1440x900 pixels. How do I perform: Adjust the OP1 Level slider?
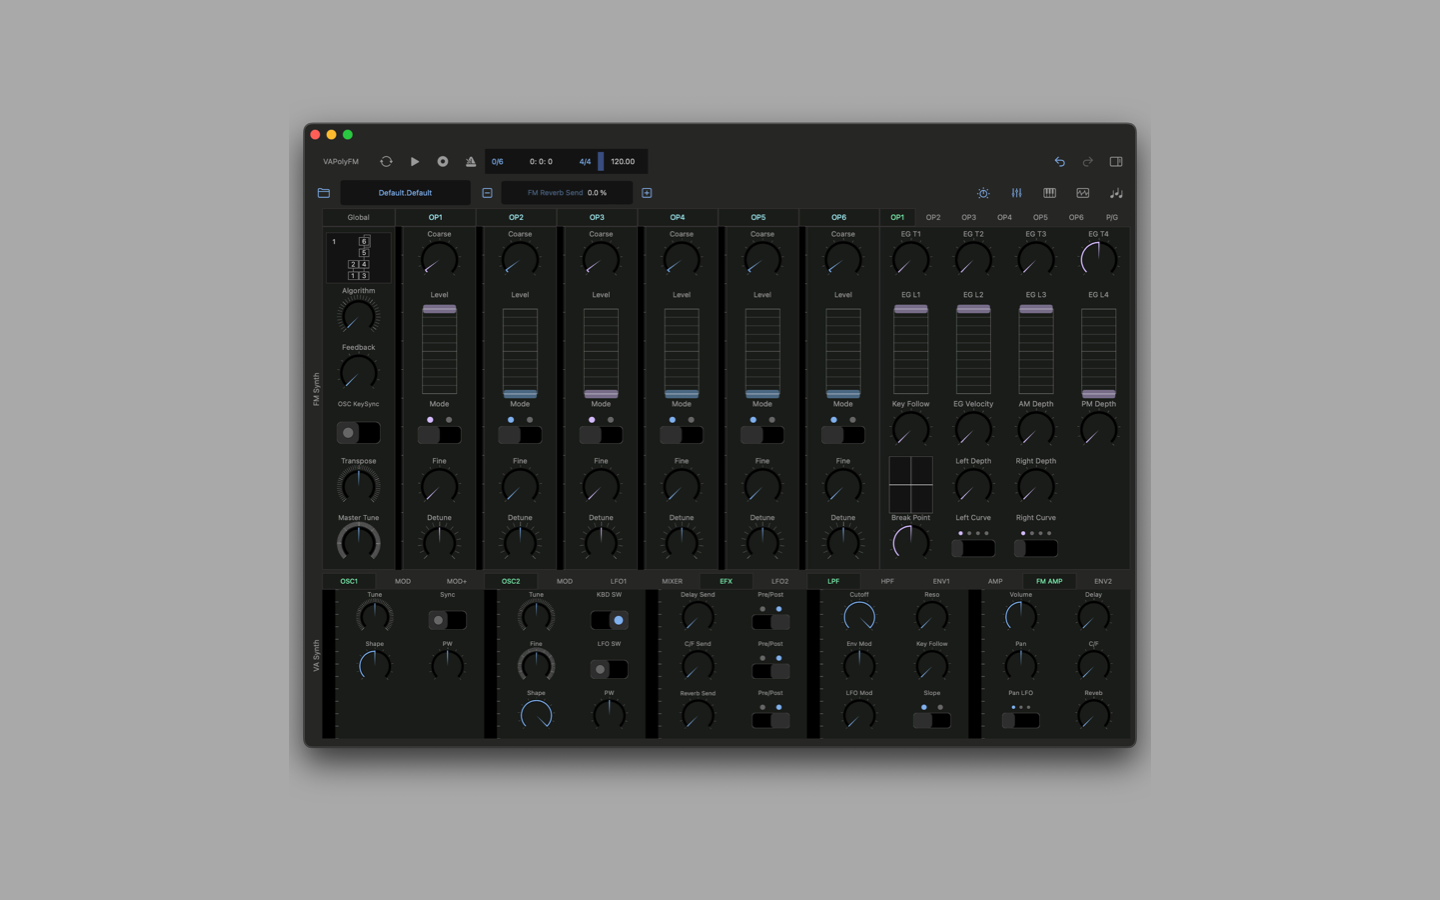[x=439, y=350]
